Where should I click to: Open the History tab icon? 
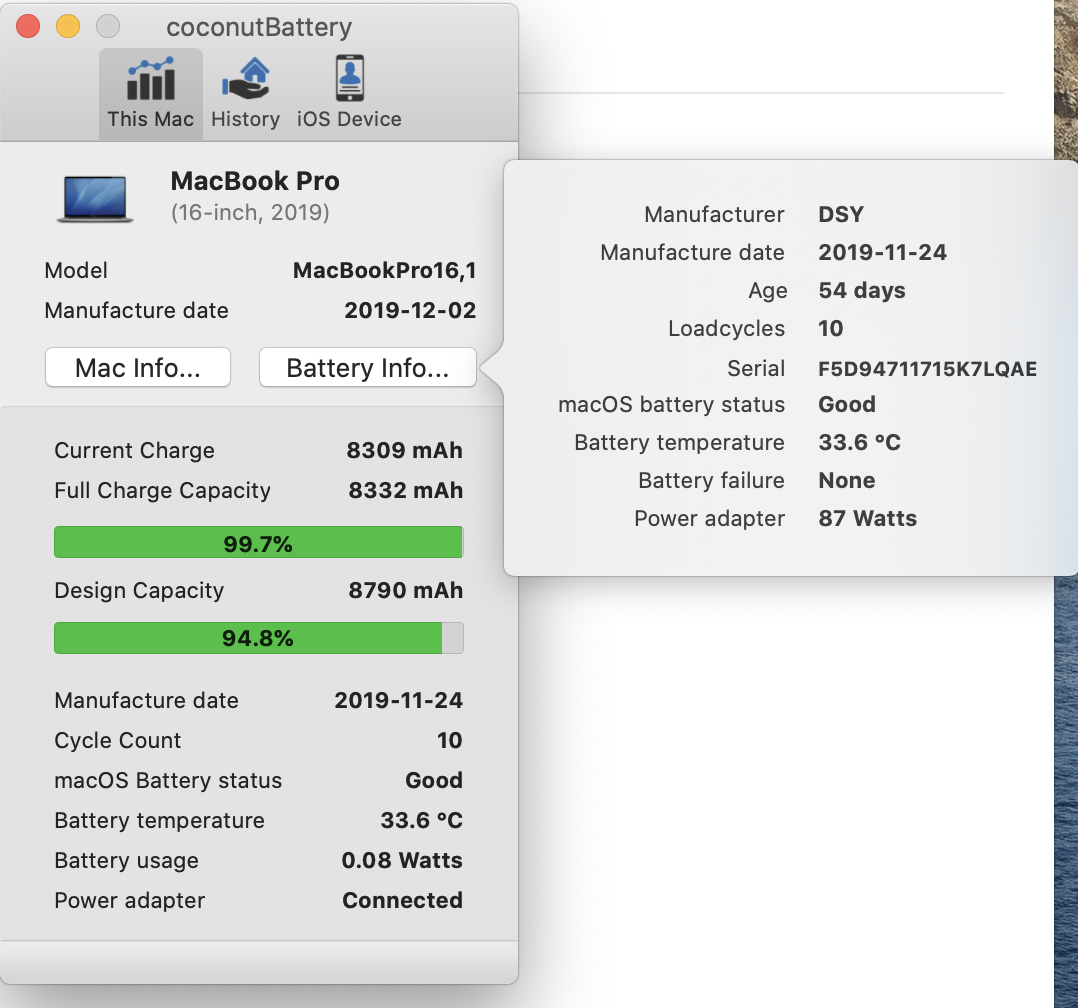tap(245, 78)
